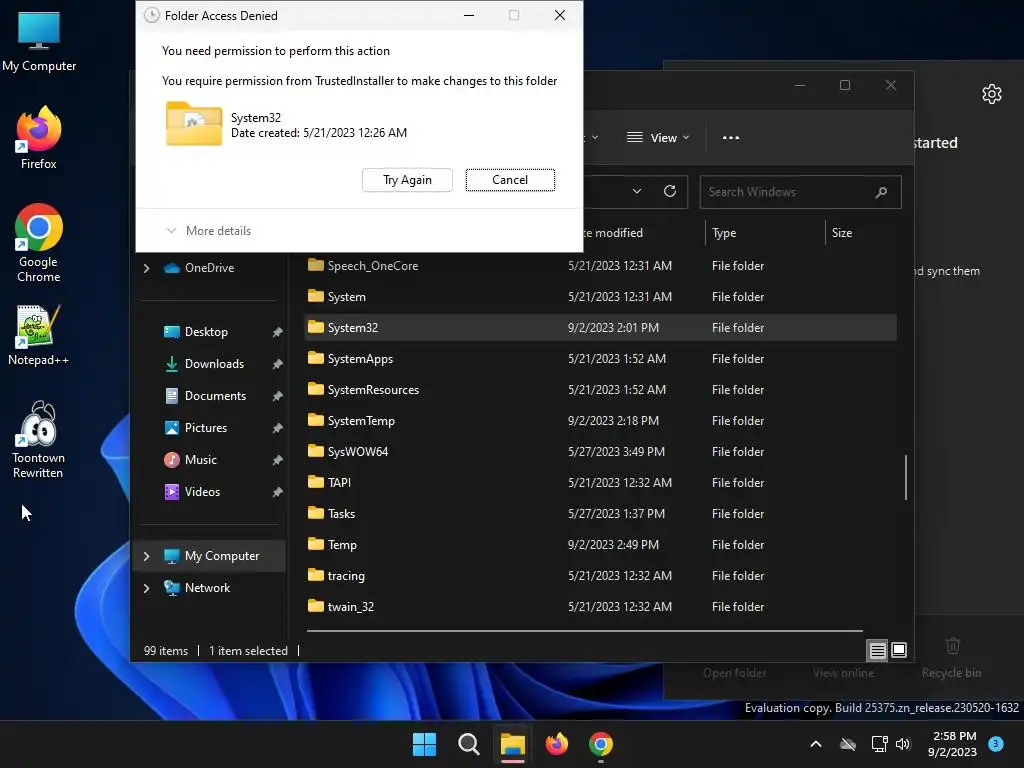Click Try Again in access denied dialog
Viewport: 1024px width, 768px height.
(407, 180)
